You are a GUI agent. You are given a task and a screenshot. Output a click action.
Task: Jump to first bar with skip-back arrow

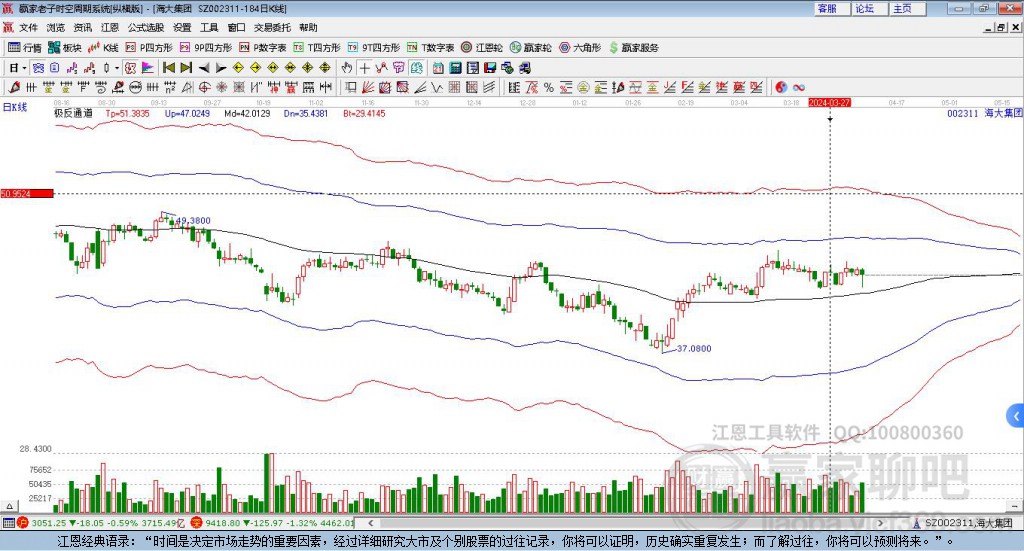tap(168, 68)
